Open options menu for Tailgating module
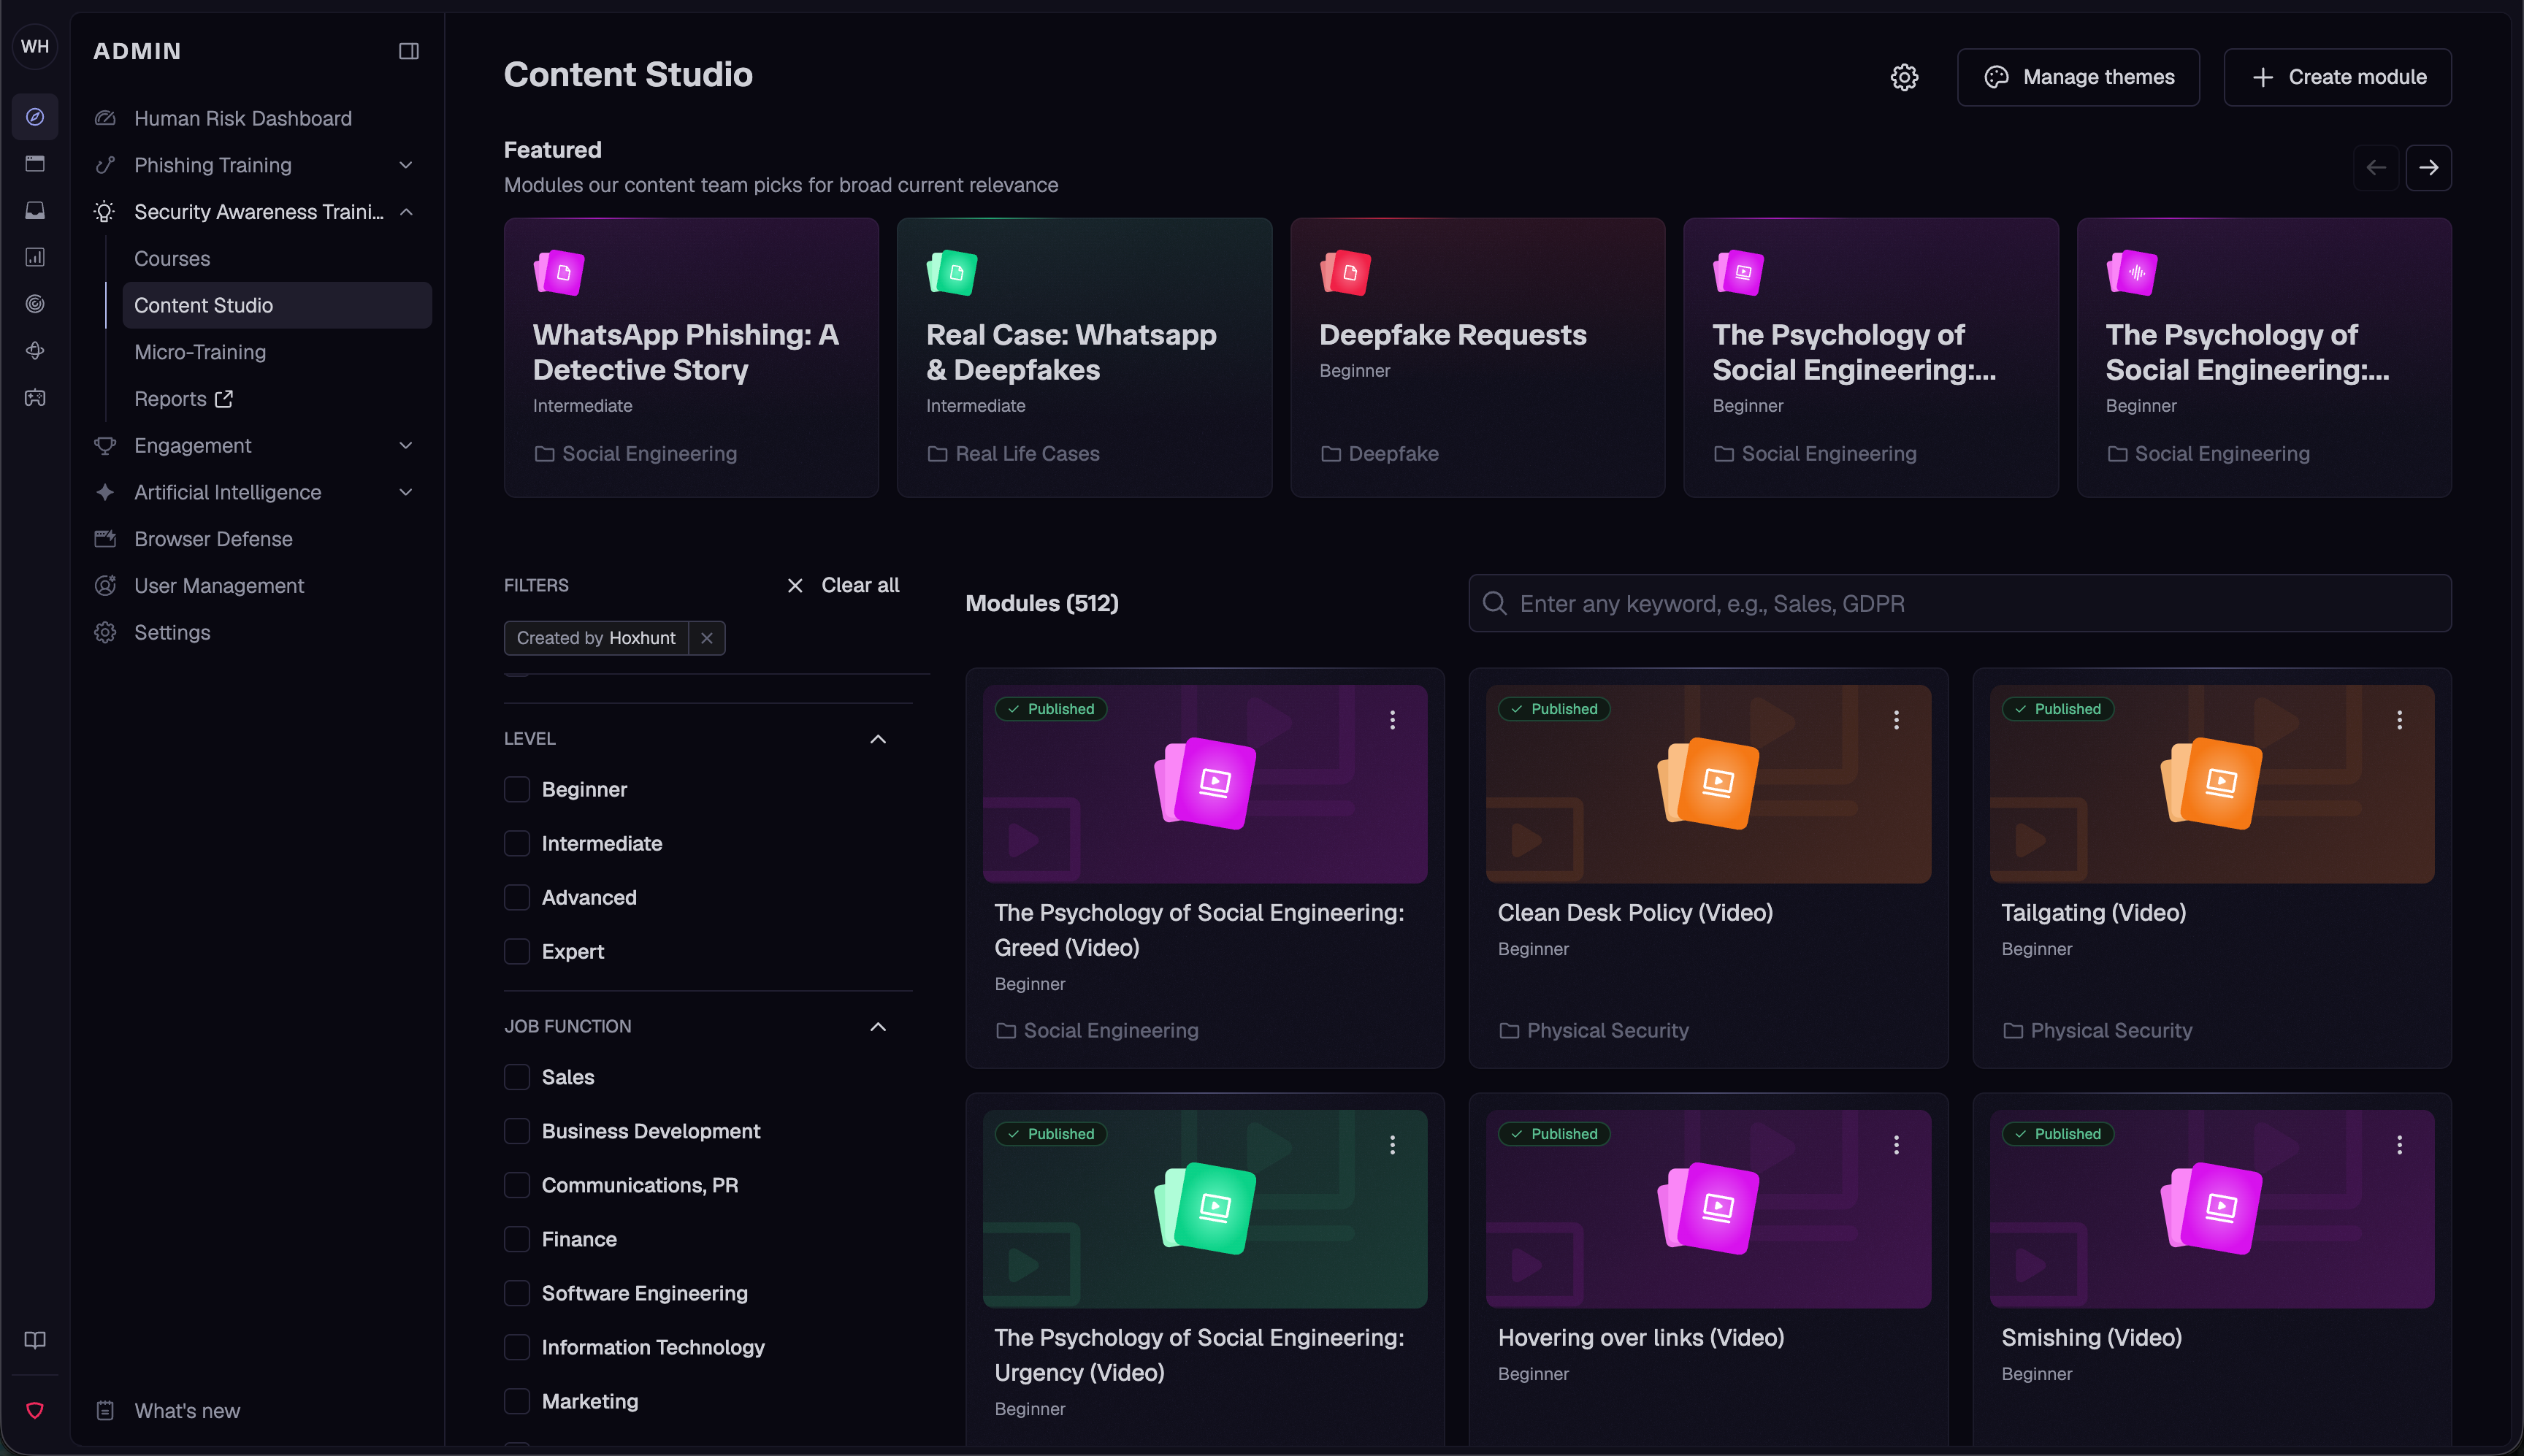Image resolution: width=2524 pixels, height=1456 pixels. tap(2399, 720)
